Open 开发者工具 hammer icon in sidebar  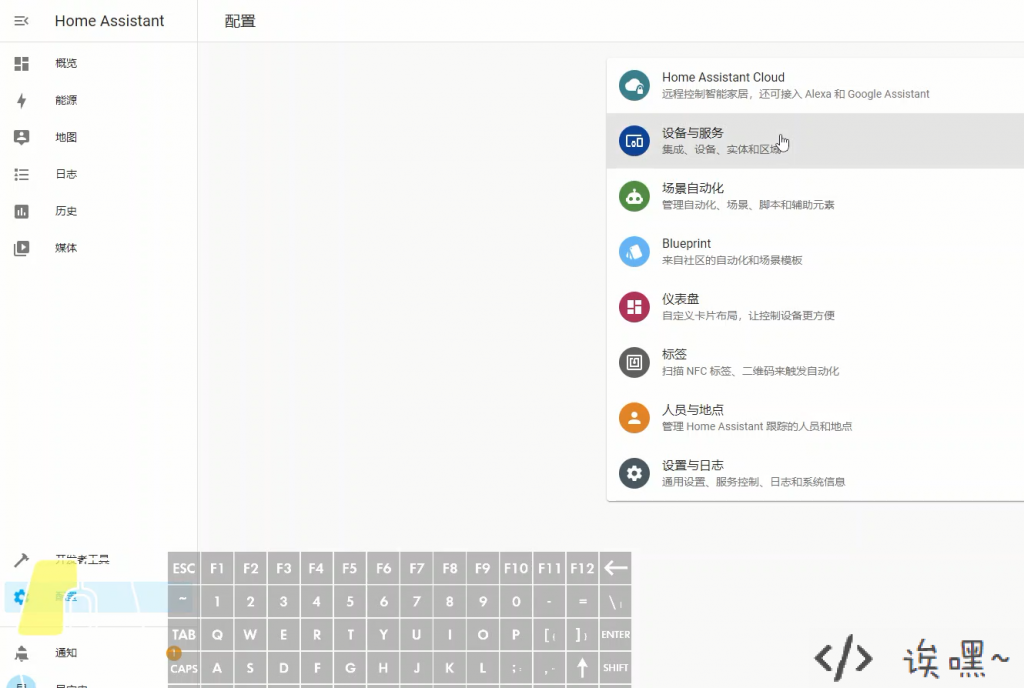pos(22,559)
